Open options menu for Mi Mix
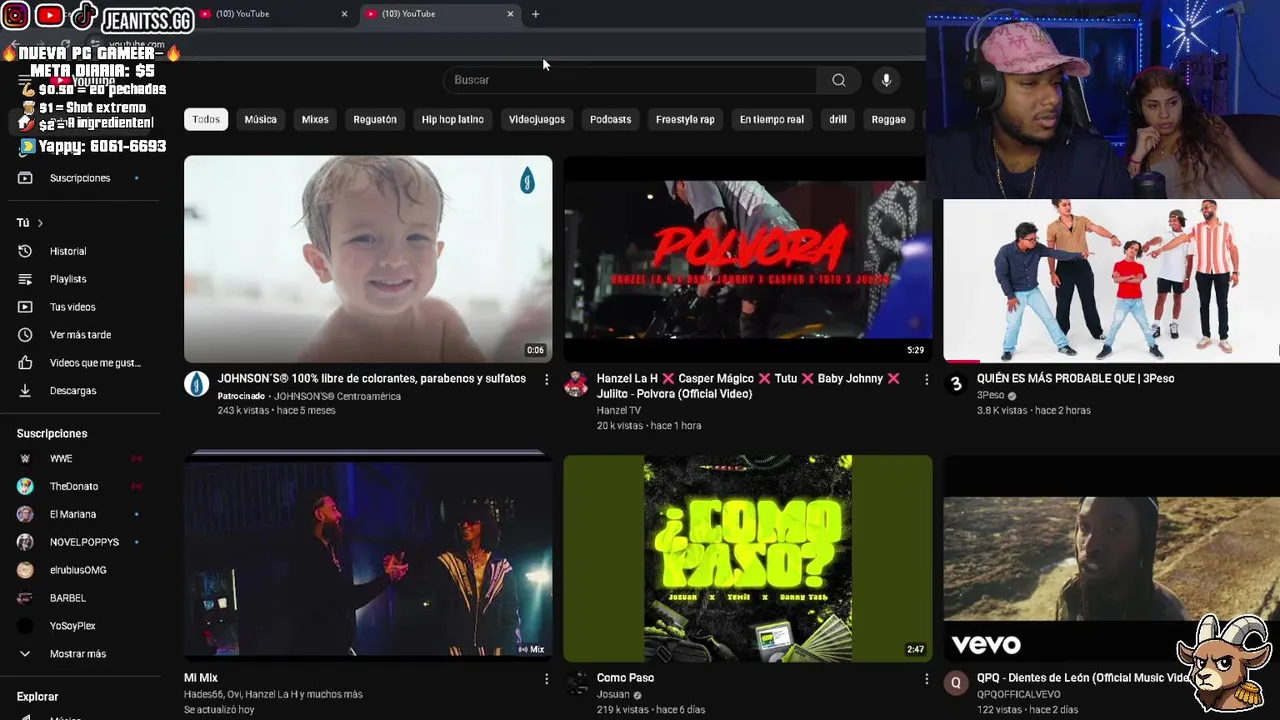The image size is (1280, 720). pyautogui.click(x=546, y=679)
